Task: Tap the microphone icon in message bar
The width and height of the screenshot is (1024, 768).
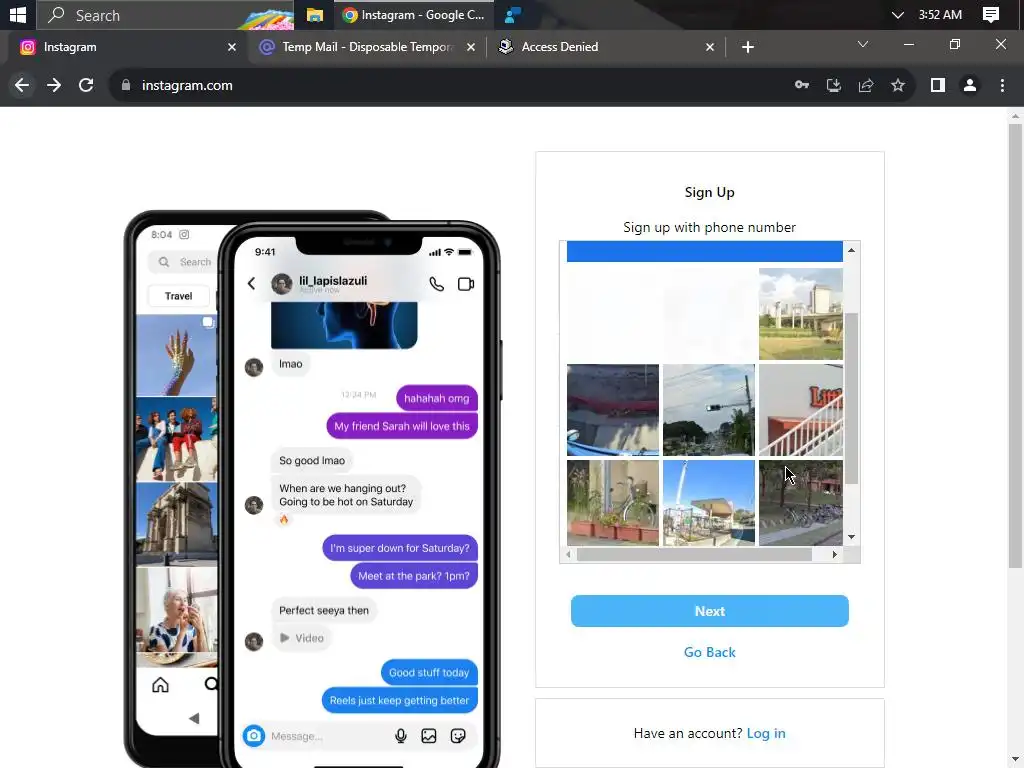Action: tap(400, 736)
